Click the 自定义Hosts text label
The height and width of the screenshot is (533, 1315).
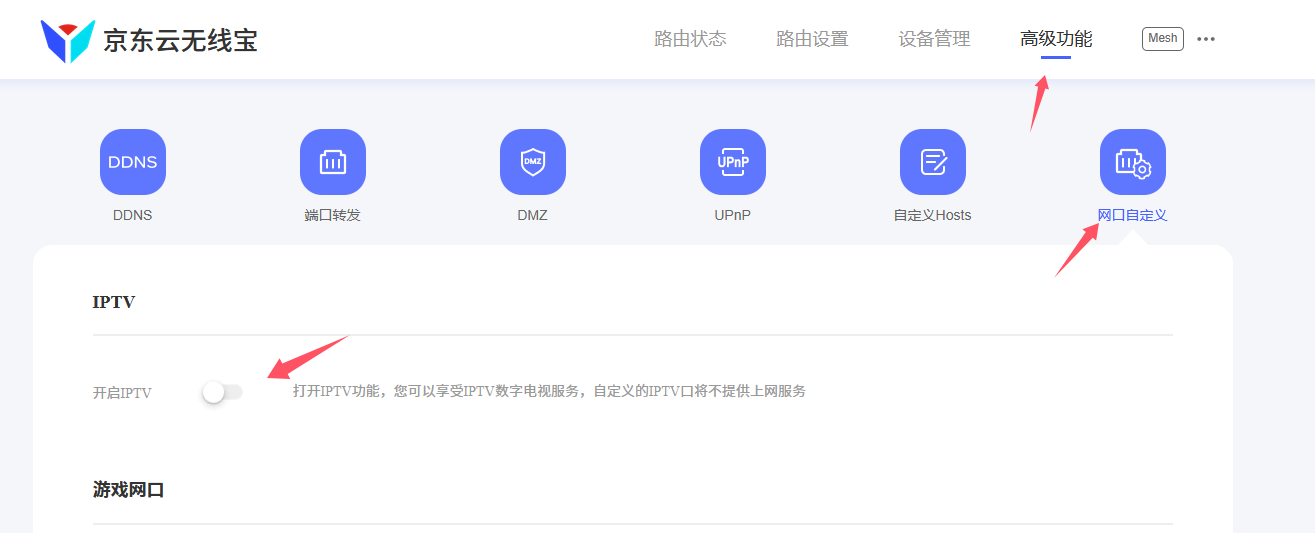pyautogui.click(x=933, y=215)
